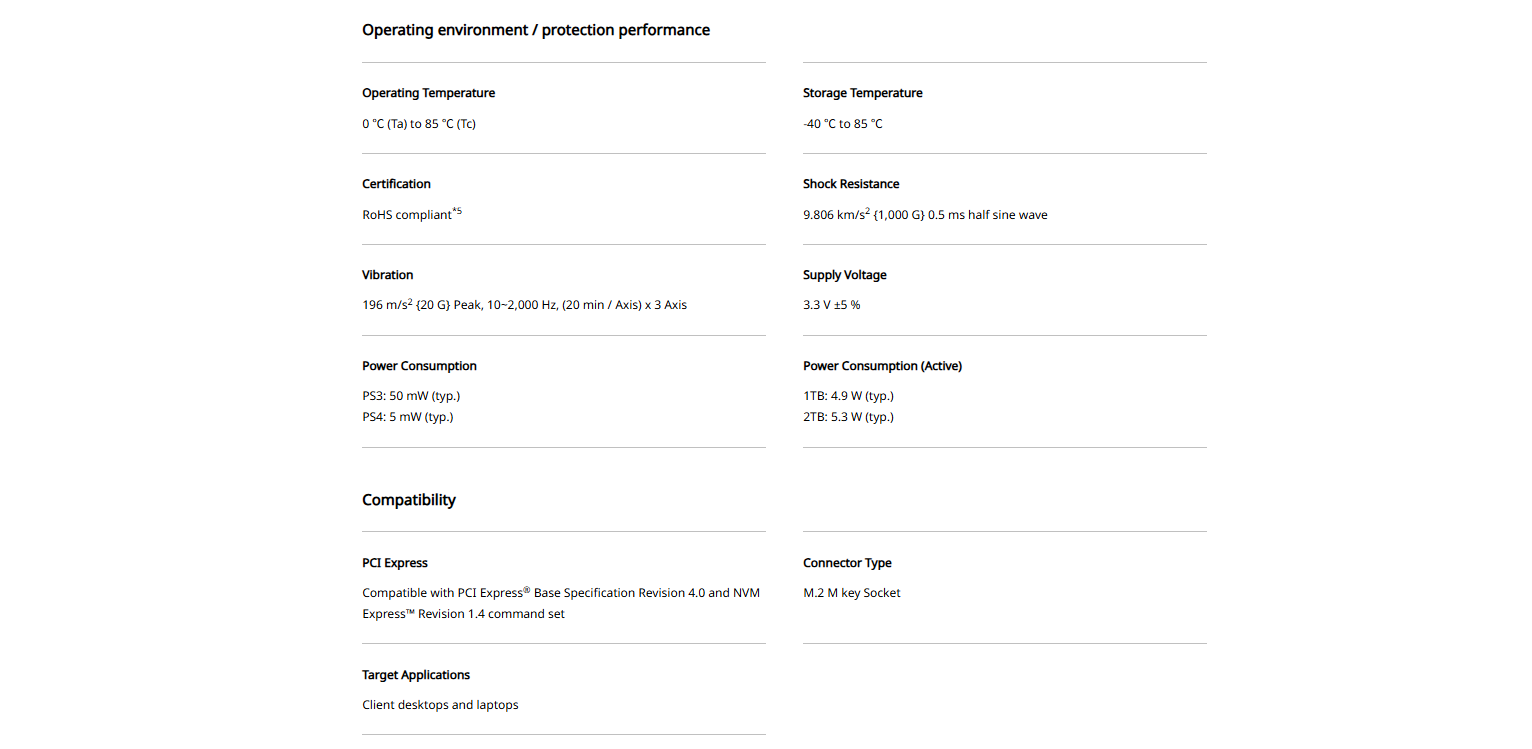
Task: Click the Connector Type label
Action: pos(847,563)
